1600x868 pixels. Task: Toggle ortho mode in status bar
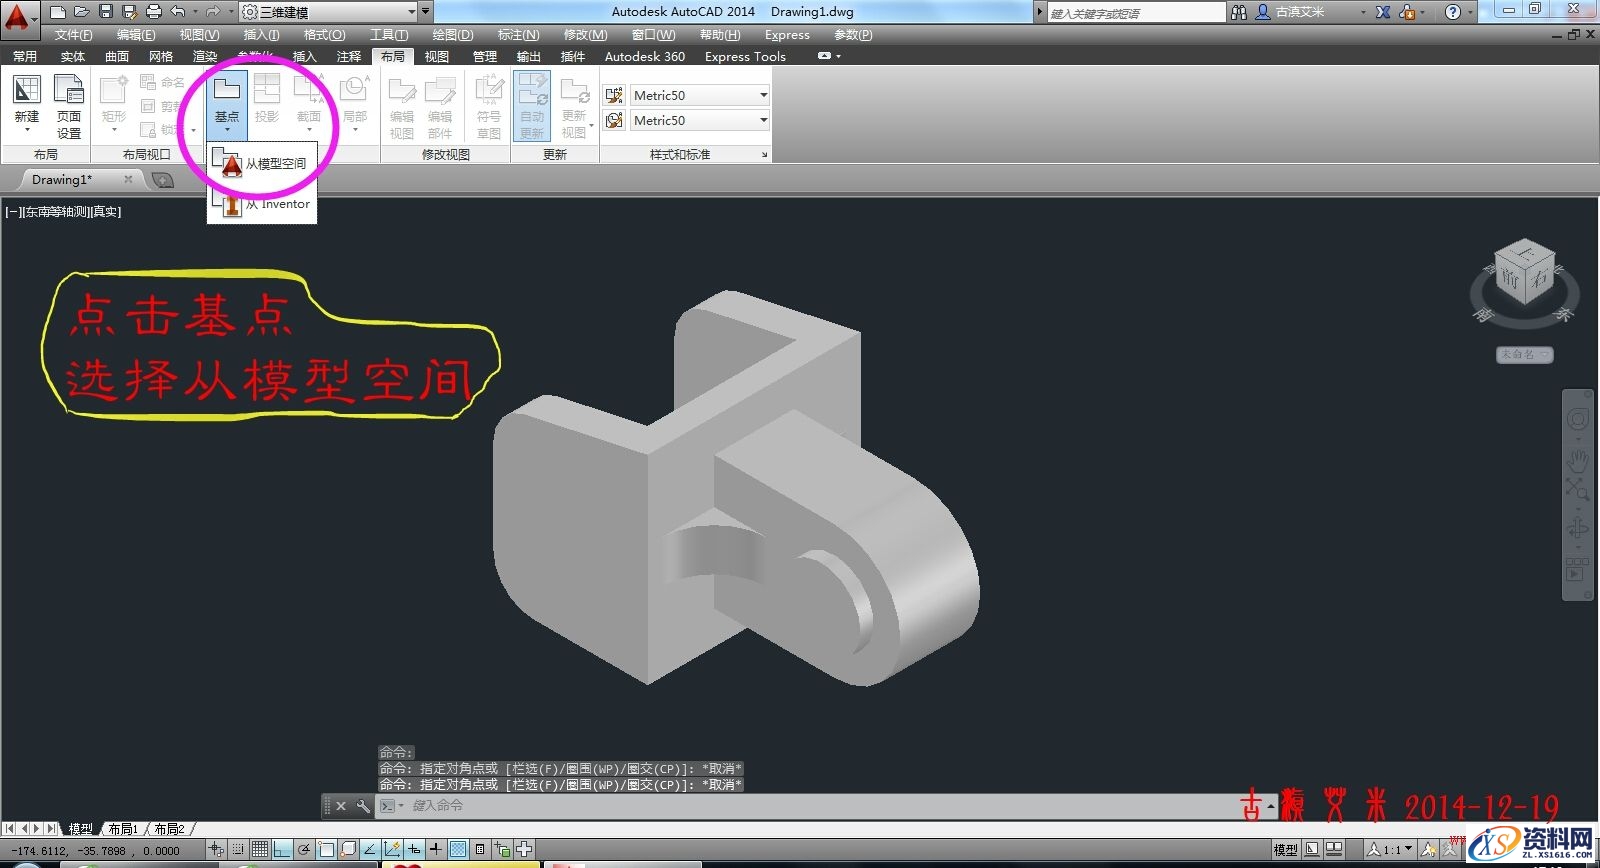(x=282, y=850)
